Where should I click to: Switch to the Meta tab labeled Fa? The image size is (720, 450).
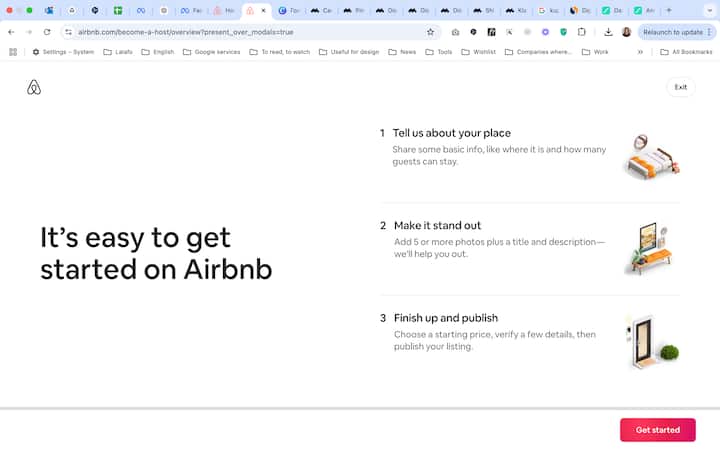tap(191, 10)
